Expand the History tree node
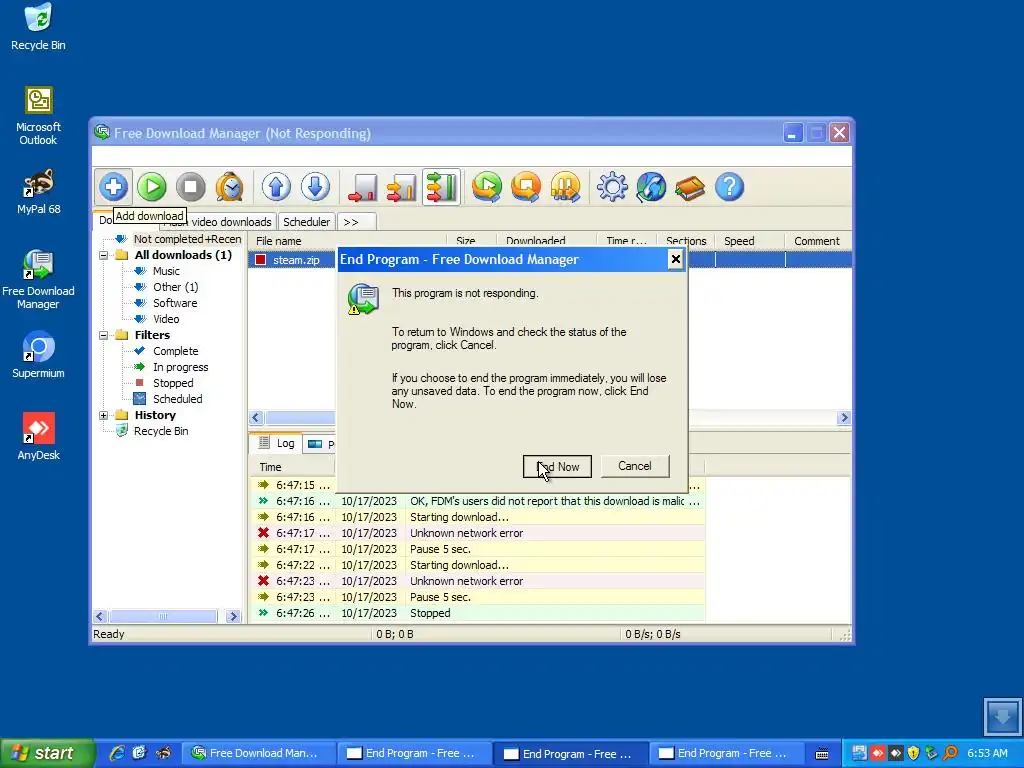Screen dimensions: 1024x768 104,415
